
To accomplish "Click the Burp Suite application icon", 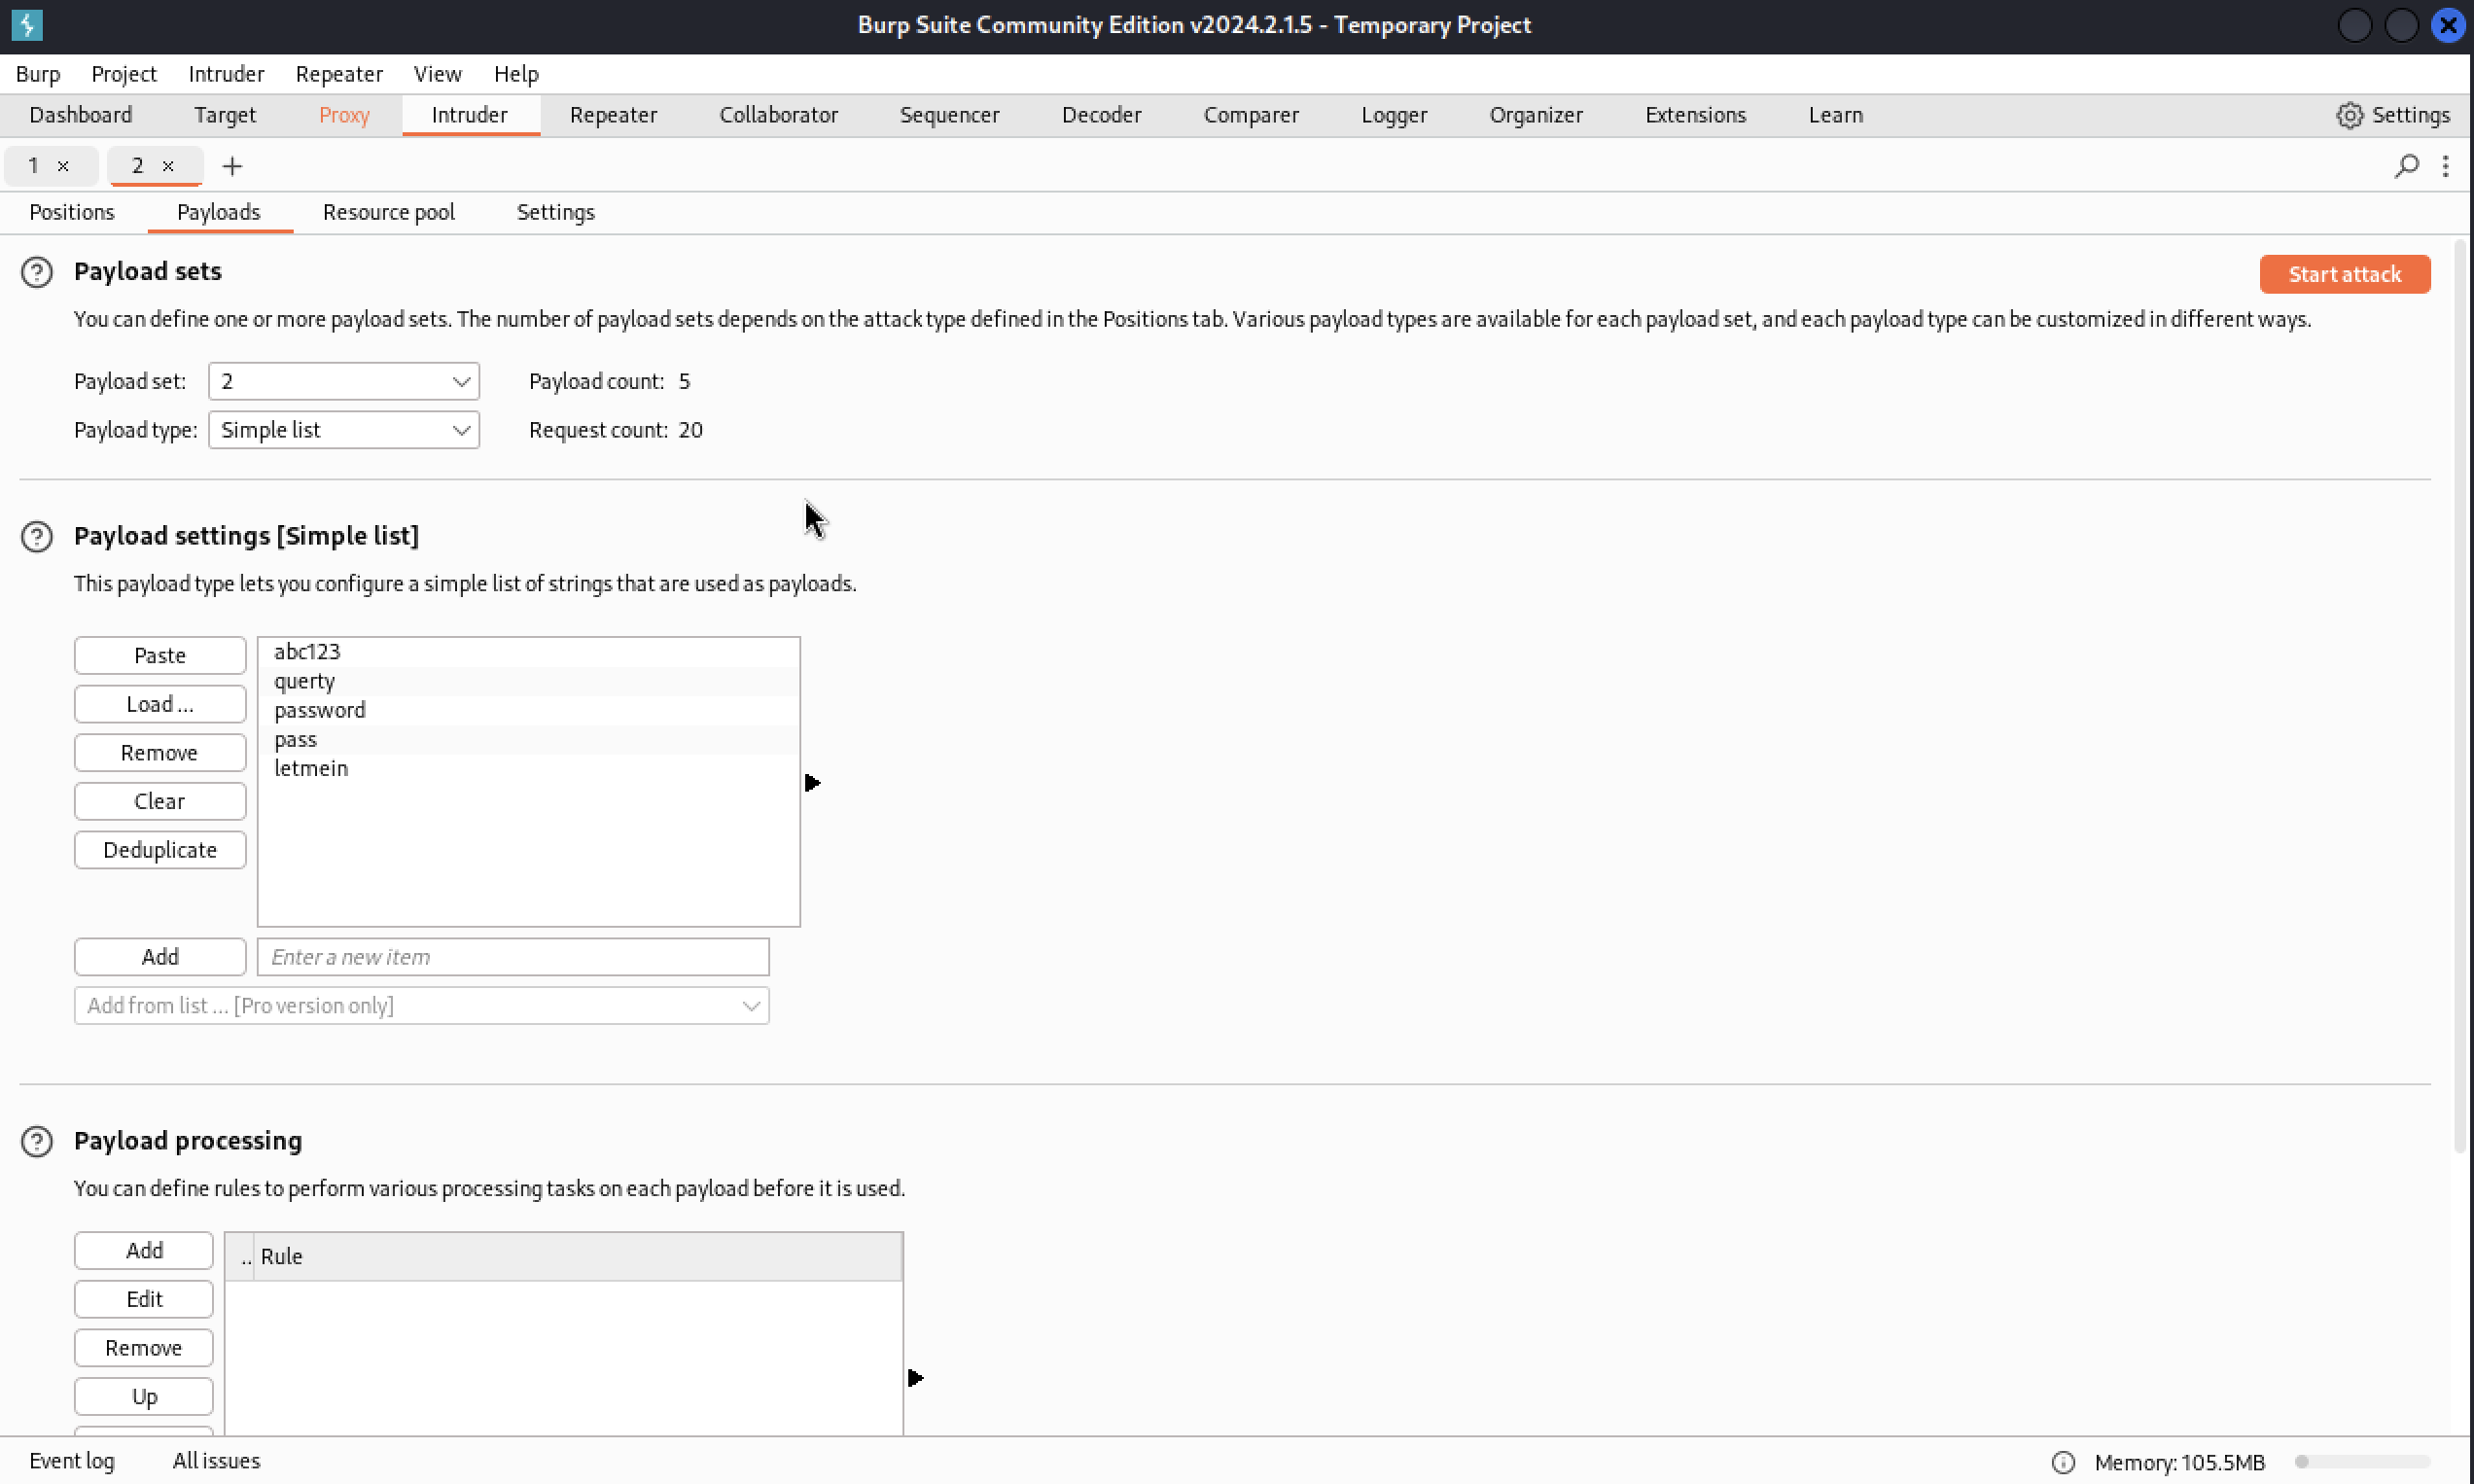I will pos(26,23).
